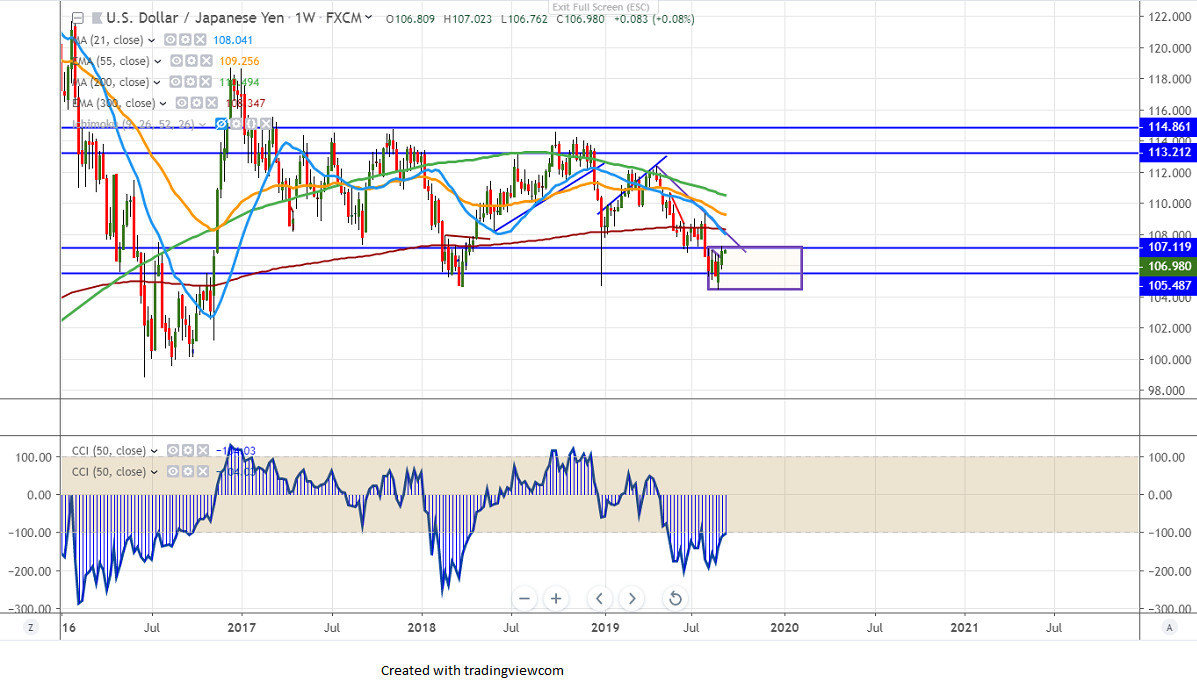
Task: Click the zoom out minus button
Action: click(523, 599)
